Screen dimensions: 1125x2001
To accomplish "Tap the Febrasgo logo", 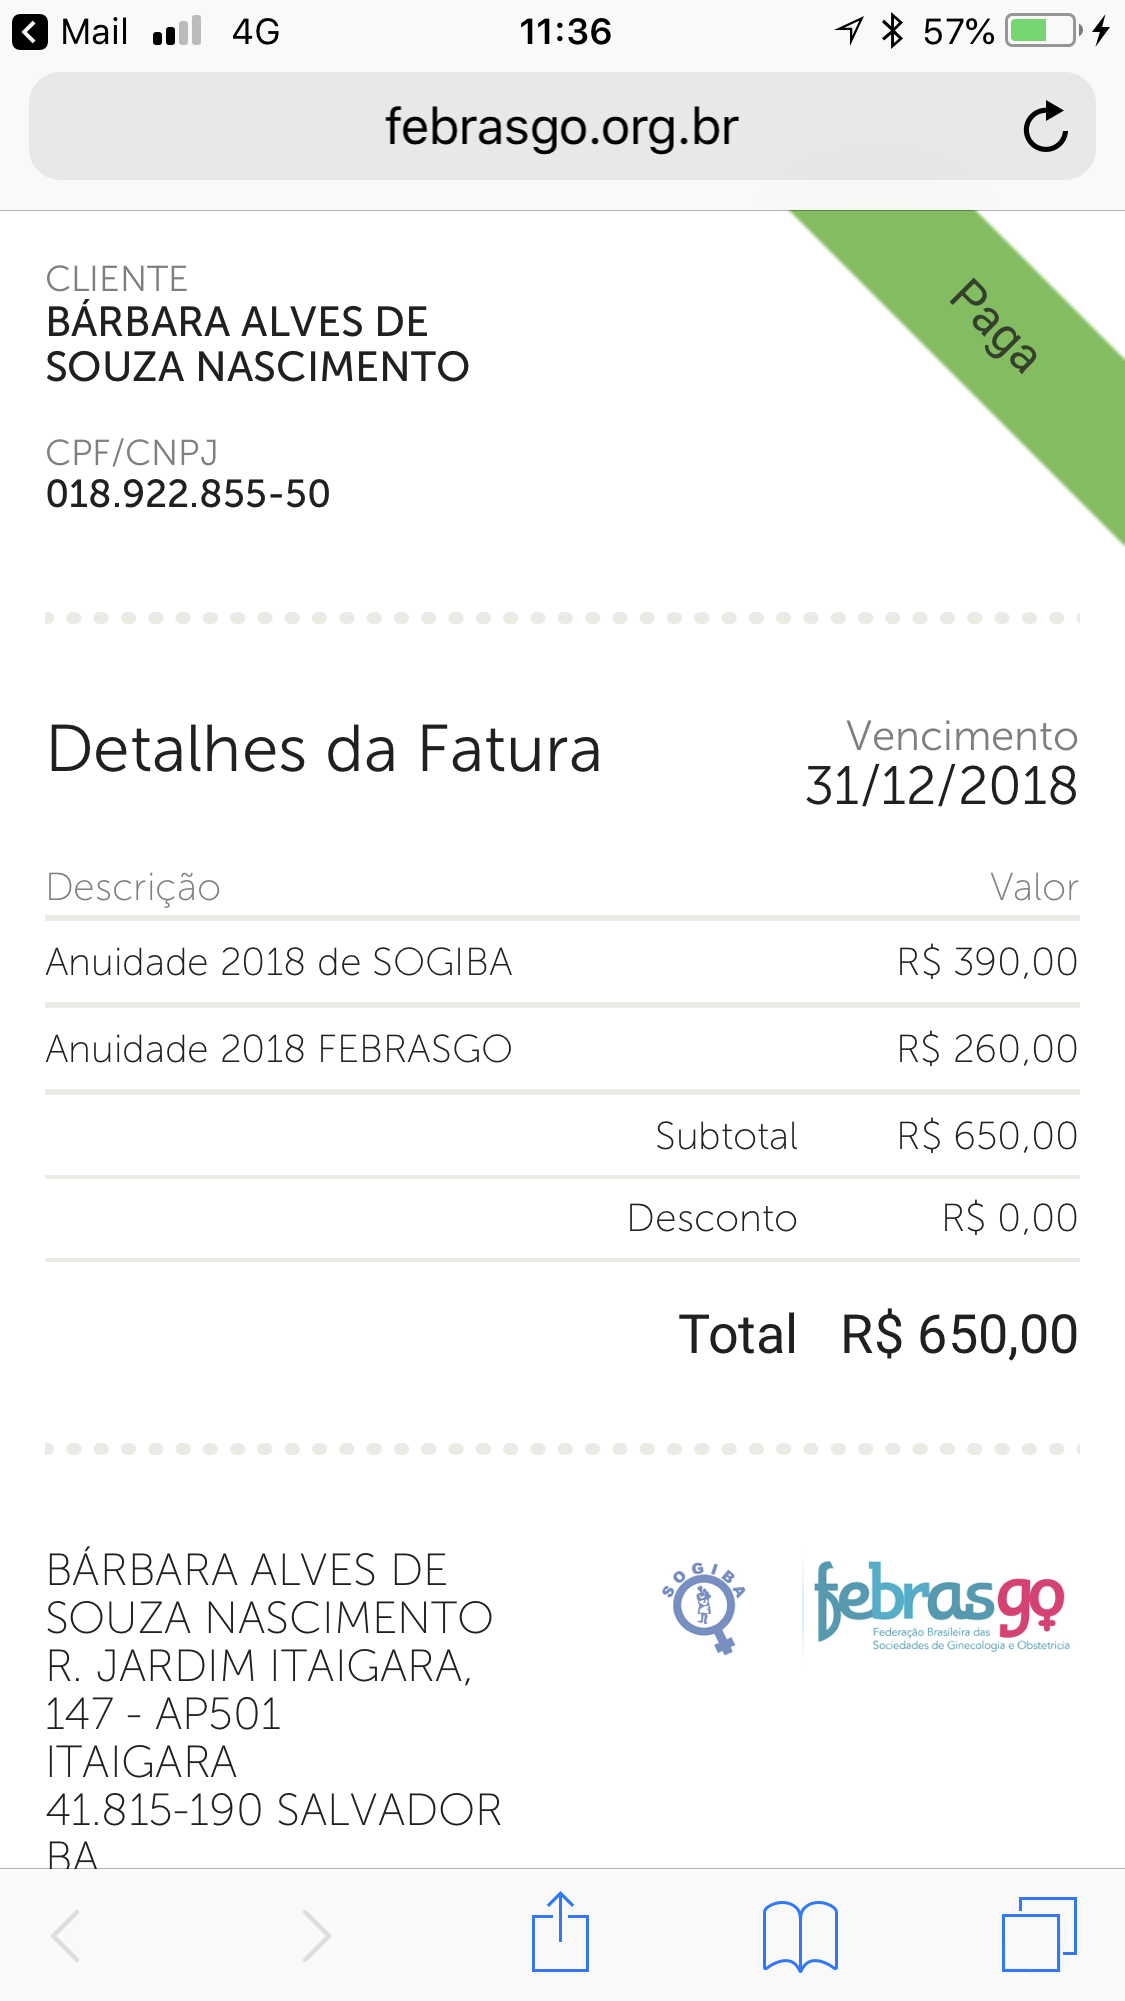I will pyautogui.click(x=940, y=1606).
